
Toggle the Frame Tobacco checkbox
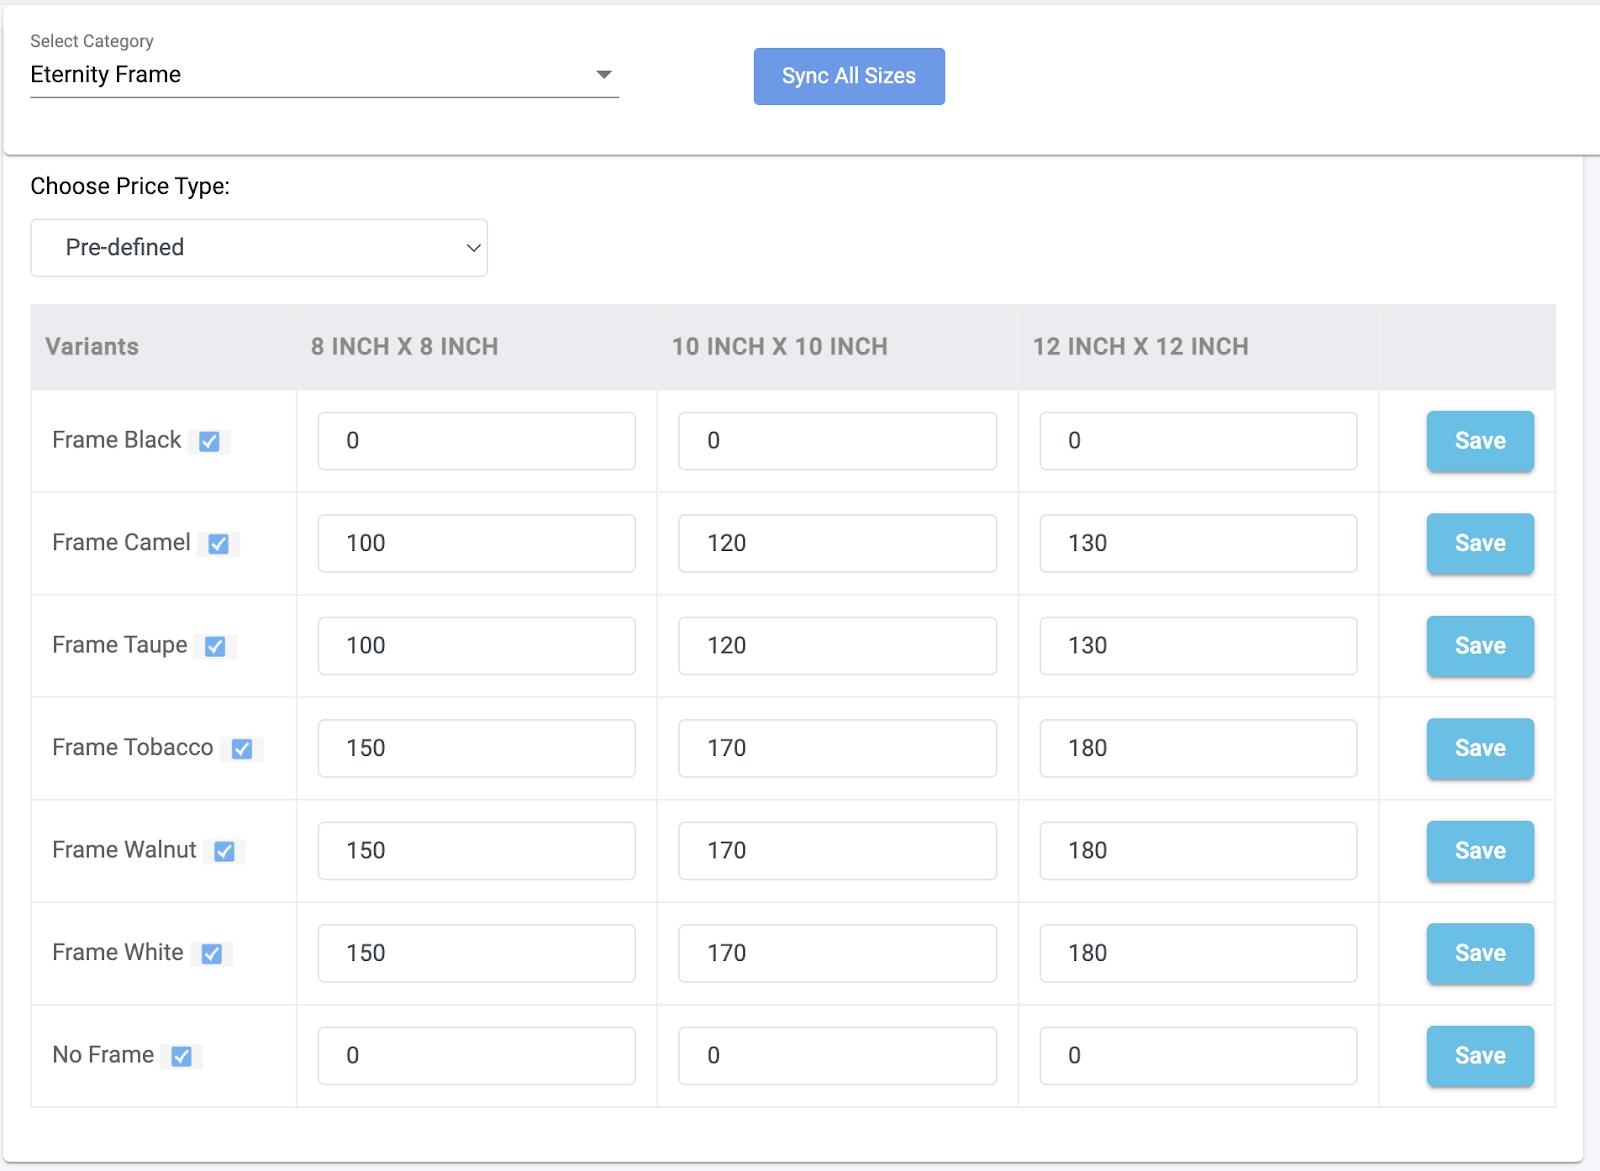[242, 749]
